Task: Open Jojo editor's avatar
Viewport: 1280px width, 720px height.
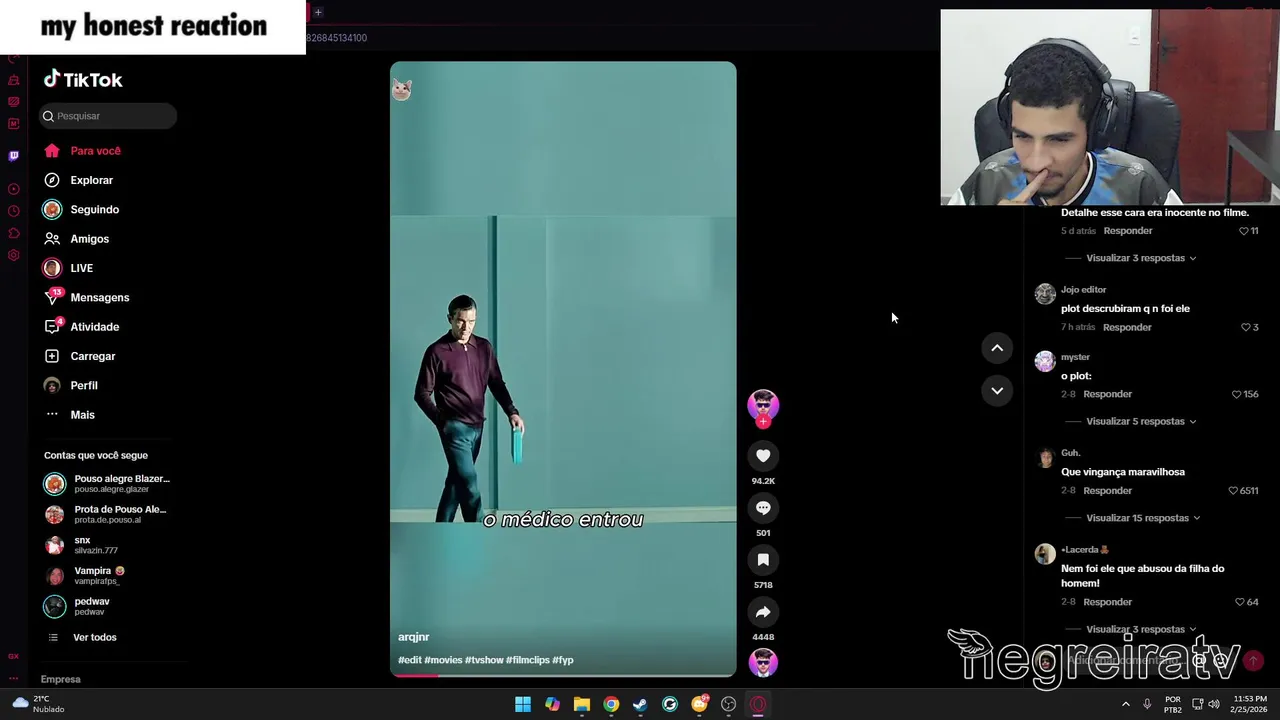Action: 1045,293
